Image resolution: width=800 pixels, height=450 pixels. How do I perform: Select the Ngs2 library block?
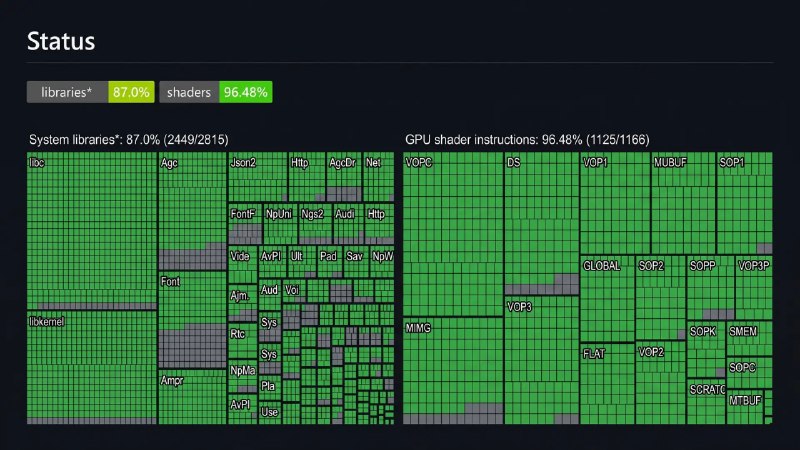tap(315, 224)
